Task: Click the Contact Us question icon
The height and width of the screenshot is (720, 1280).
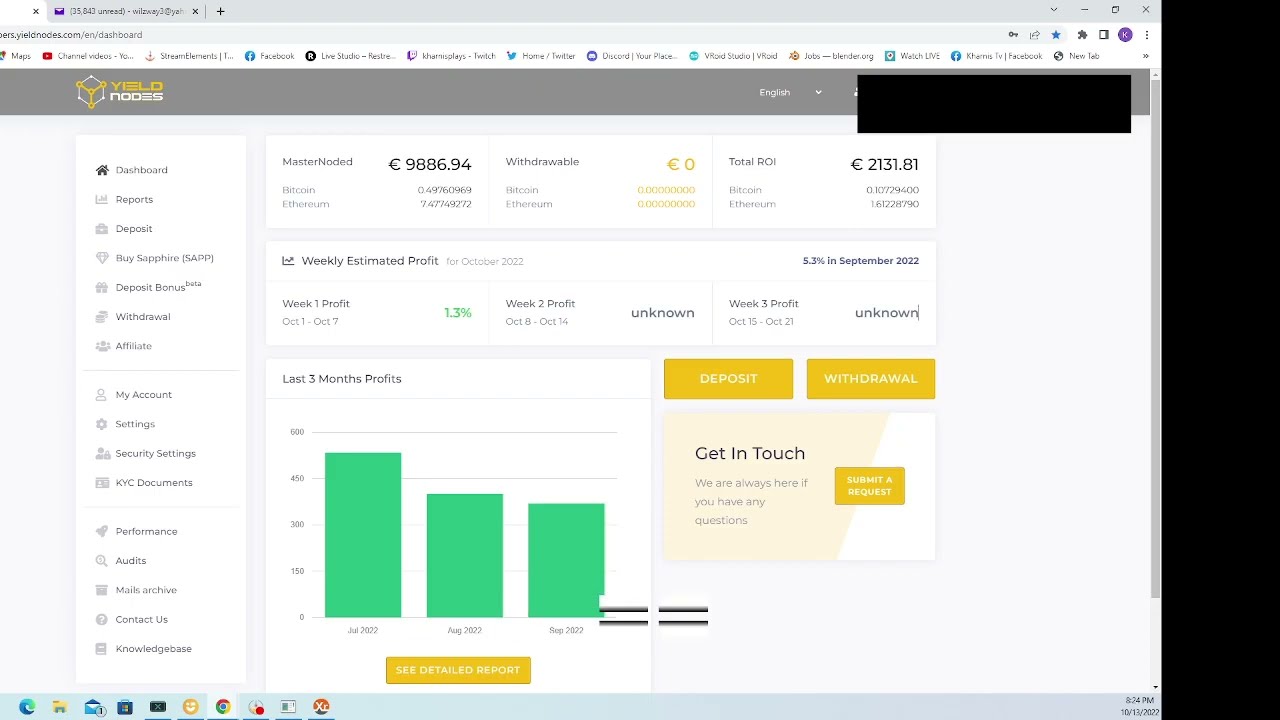Action: (x=102, y=619)
